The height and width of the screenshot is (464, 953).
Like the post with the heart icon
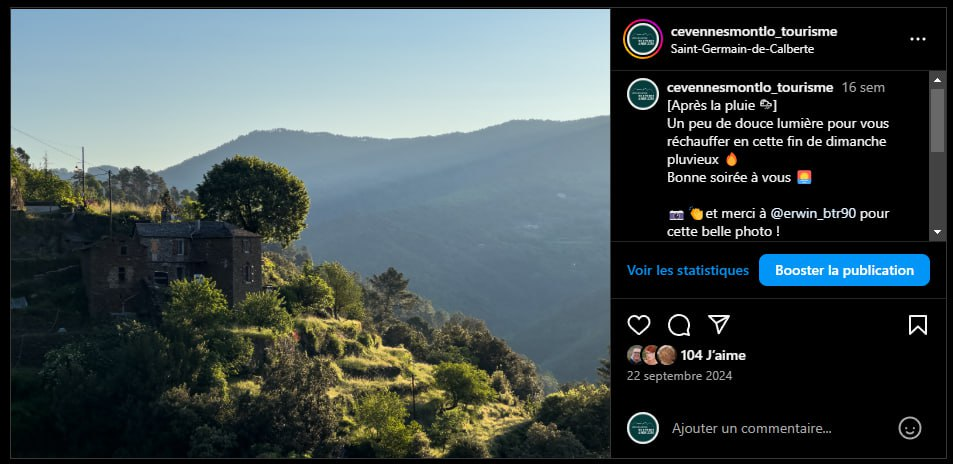[638, 325]
